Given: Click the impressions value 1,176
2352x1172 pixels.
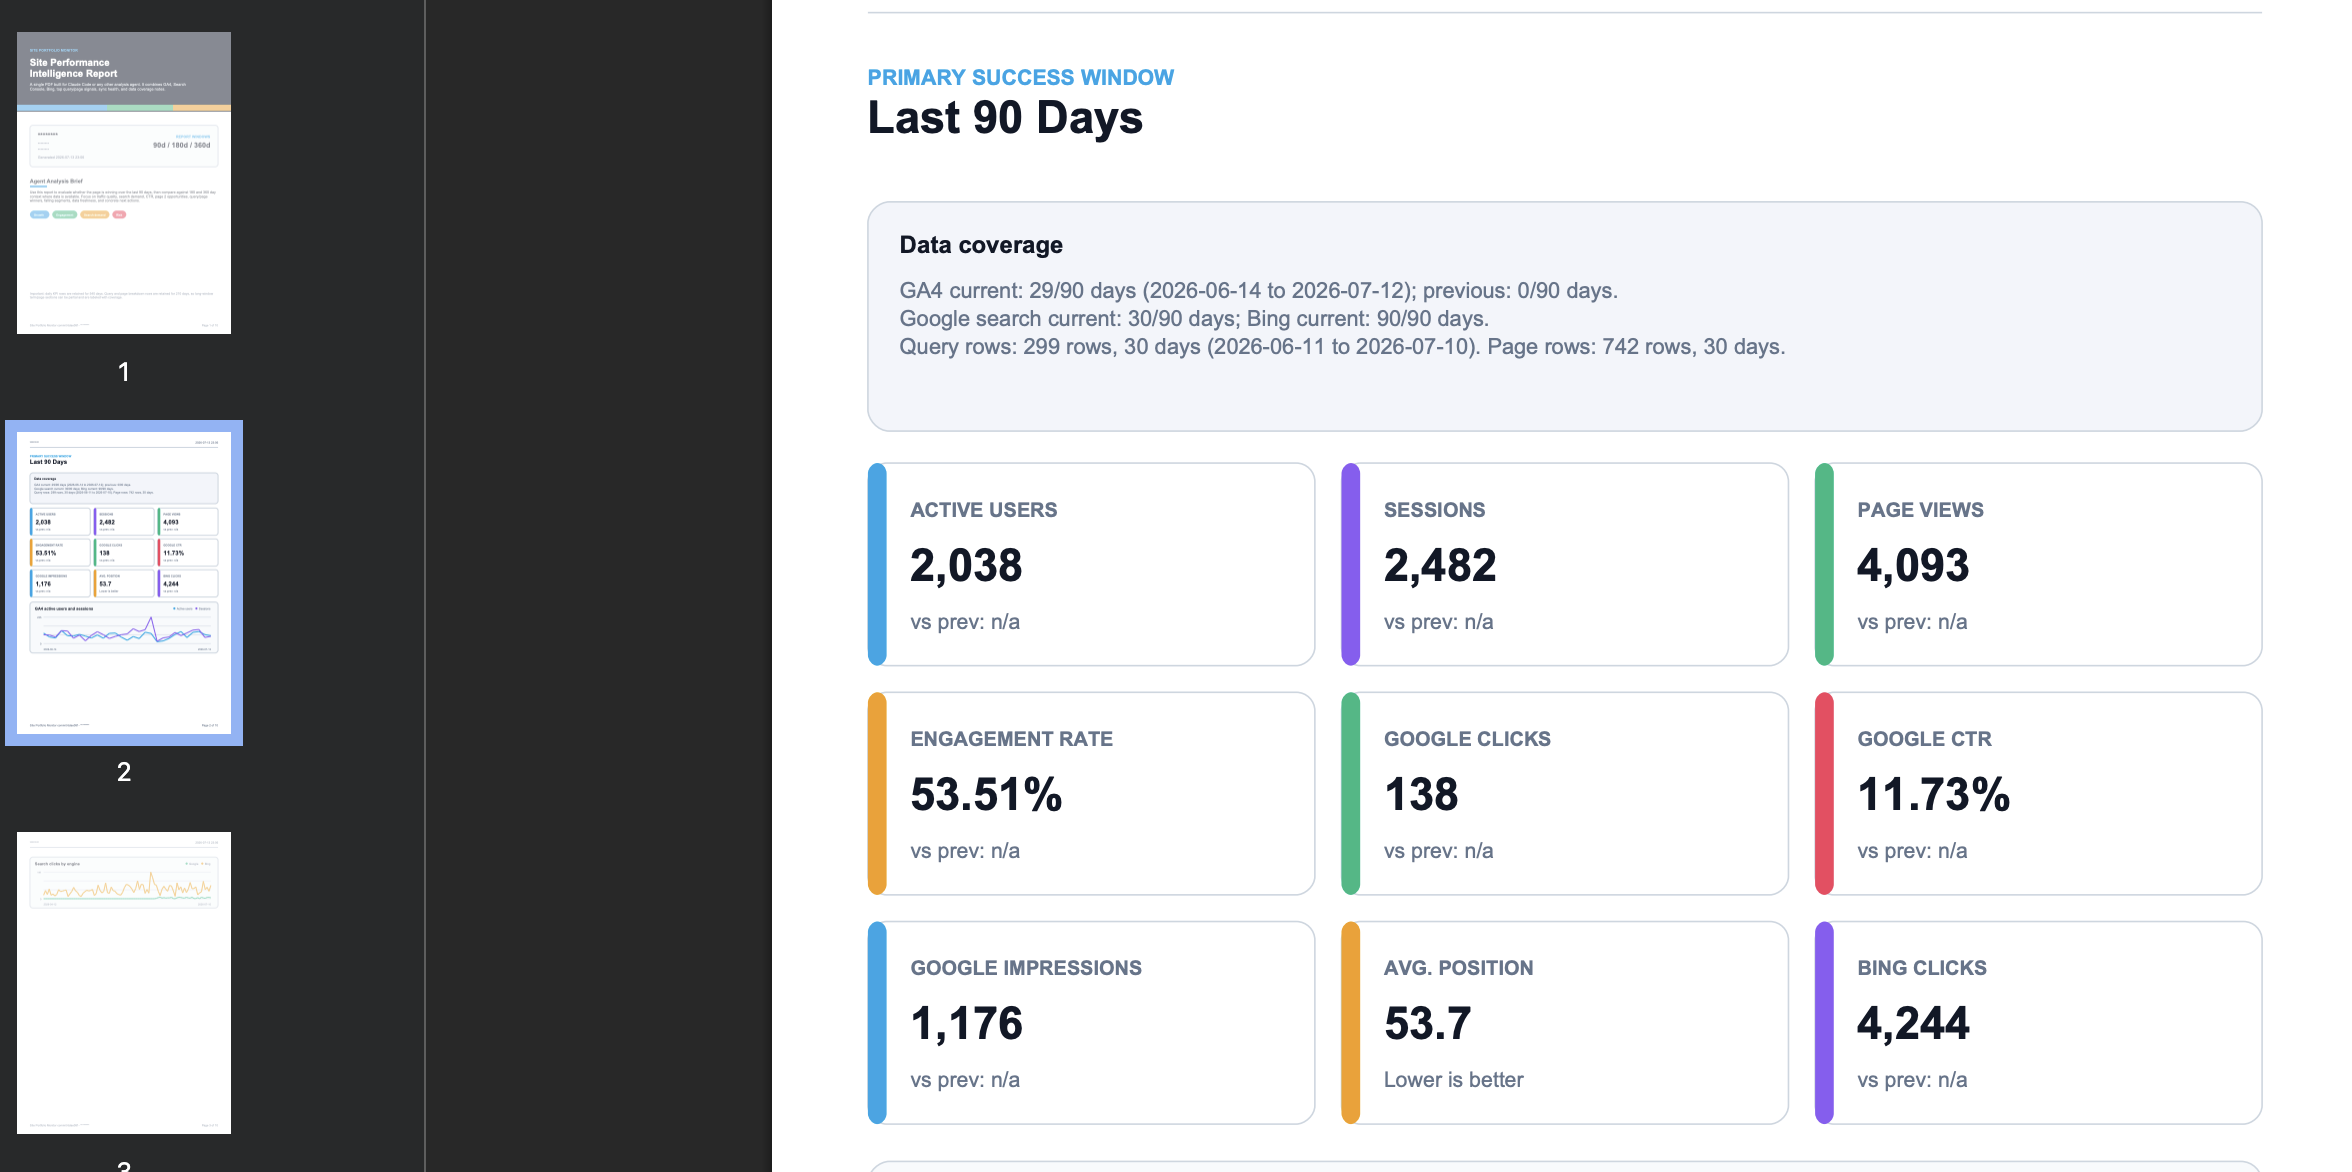Looking at the screenshot, I should click(x=966, y=1024).
